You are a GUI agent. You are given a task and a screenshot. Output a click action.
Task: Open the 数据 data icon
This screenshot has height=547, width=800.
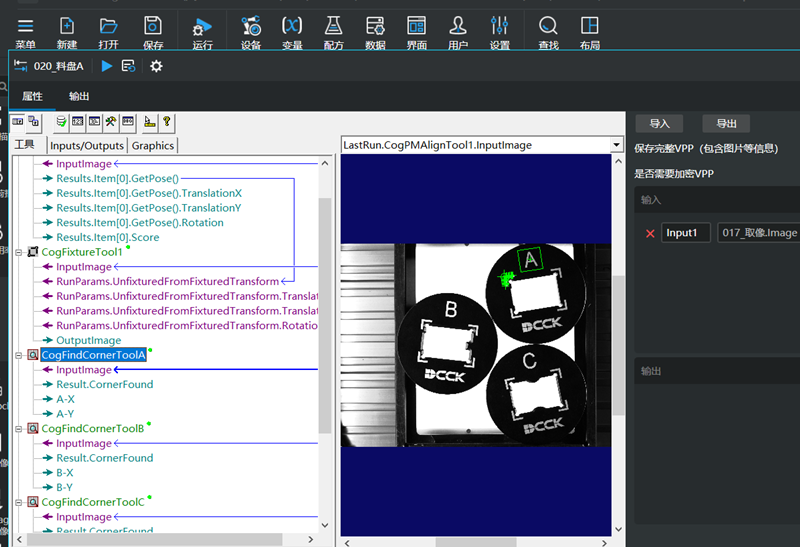375,32
